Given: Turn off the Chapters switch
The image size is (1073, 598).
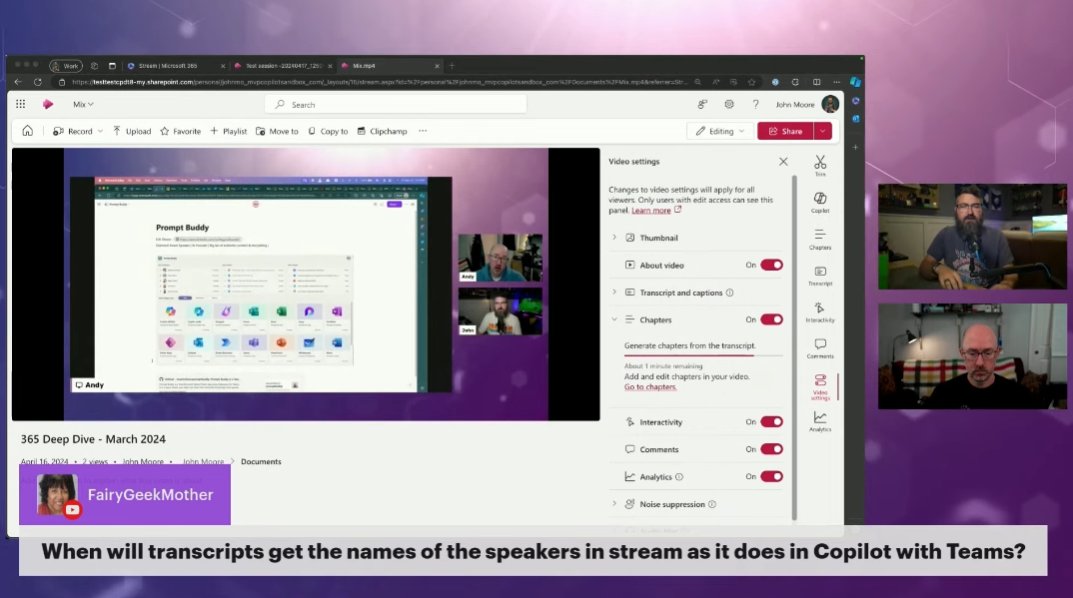Looking at the screenshot, I should coord(771,320).
